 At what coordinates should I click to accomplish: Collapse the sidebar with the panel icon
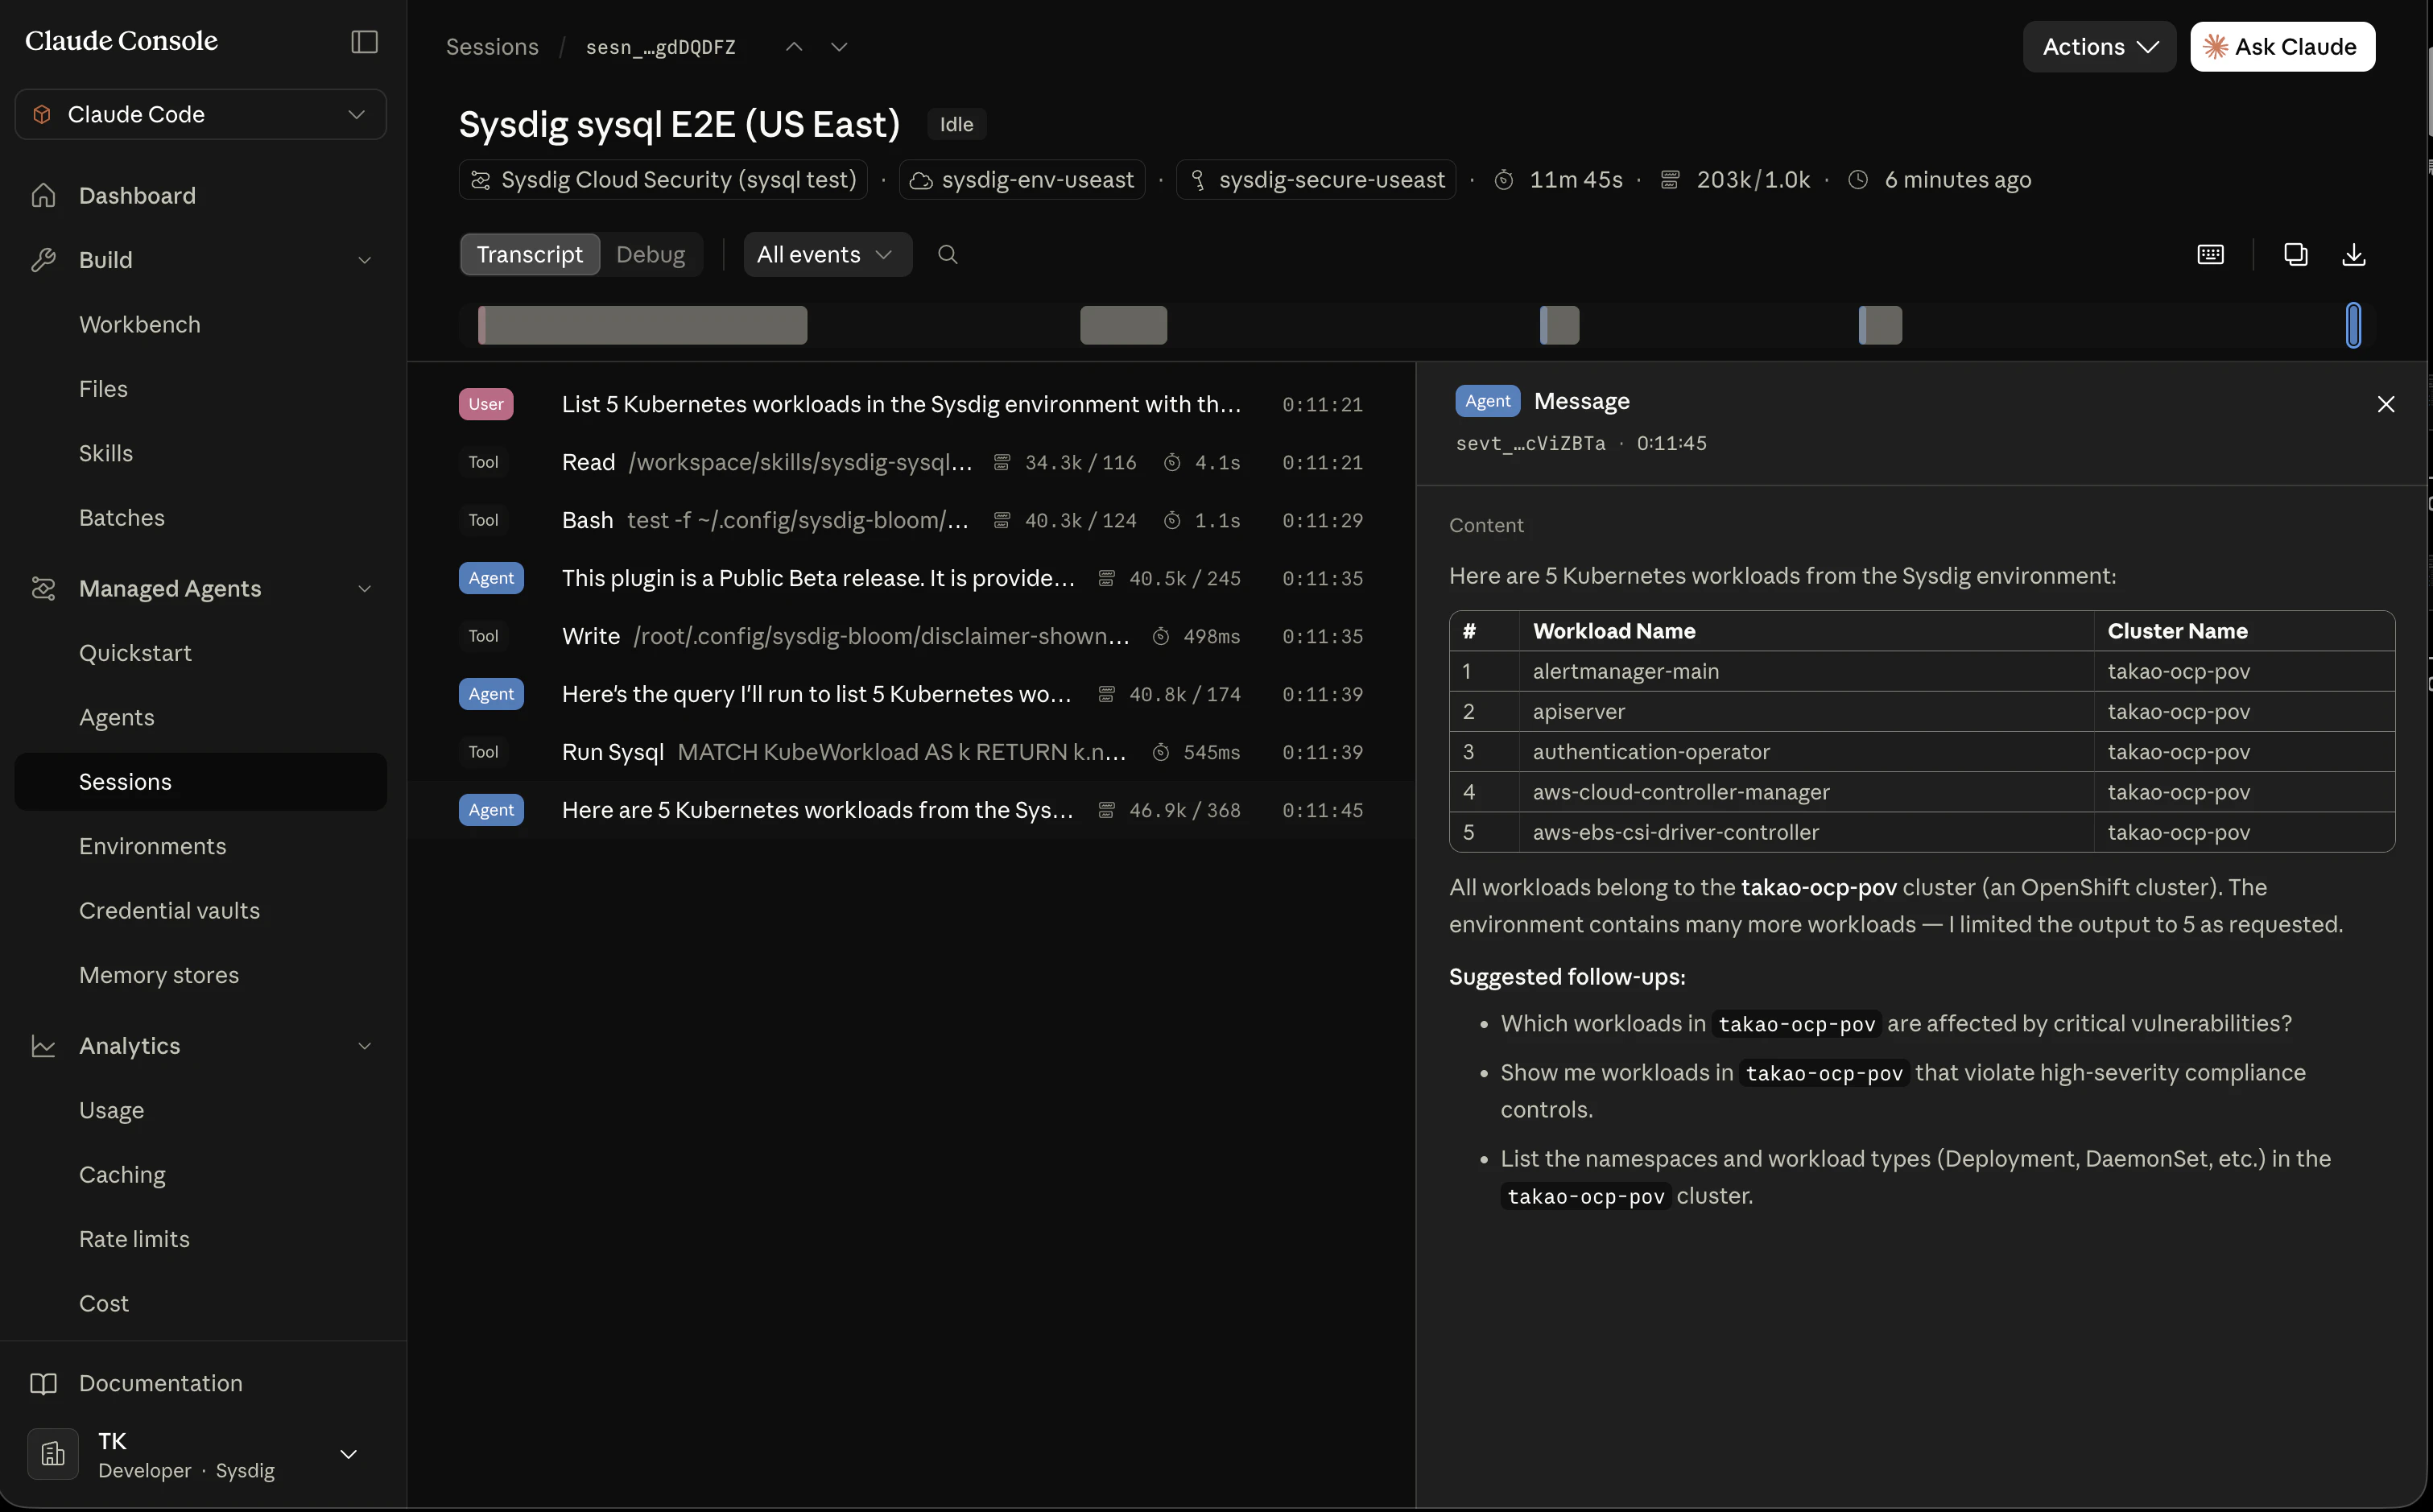click(x=364, y=41)
